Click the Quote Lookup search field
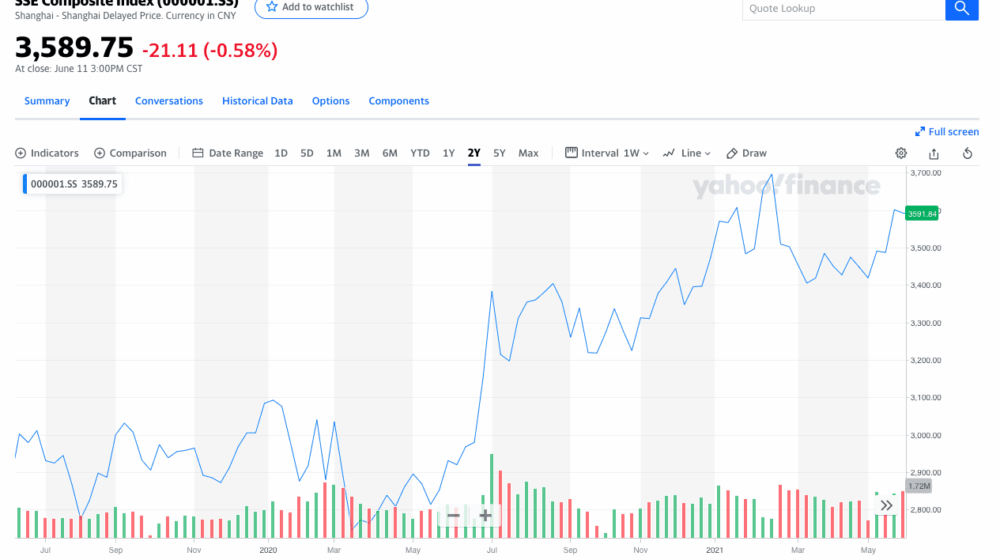Screen dimensions: 1000x560 pyautogui.click(x=843, y=9)
